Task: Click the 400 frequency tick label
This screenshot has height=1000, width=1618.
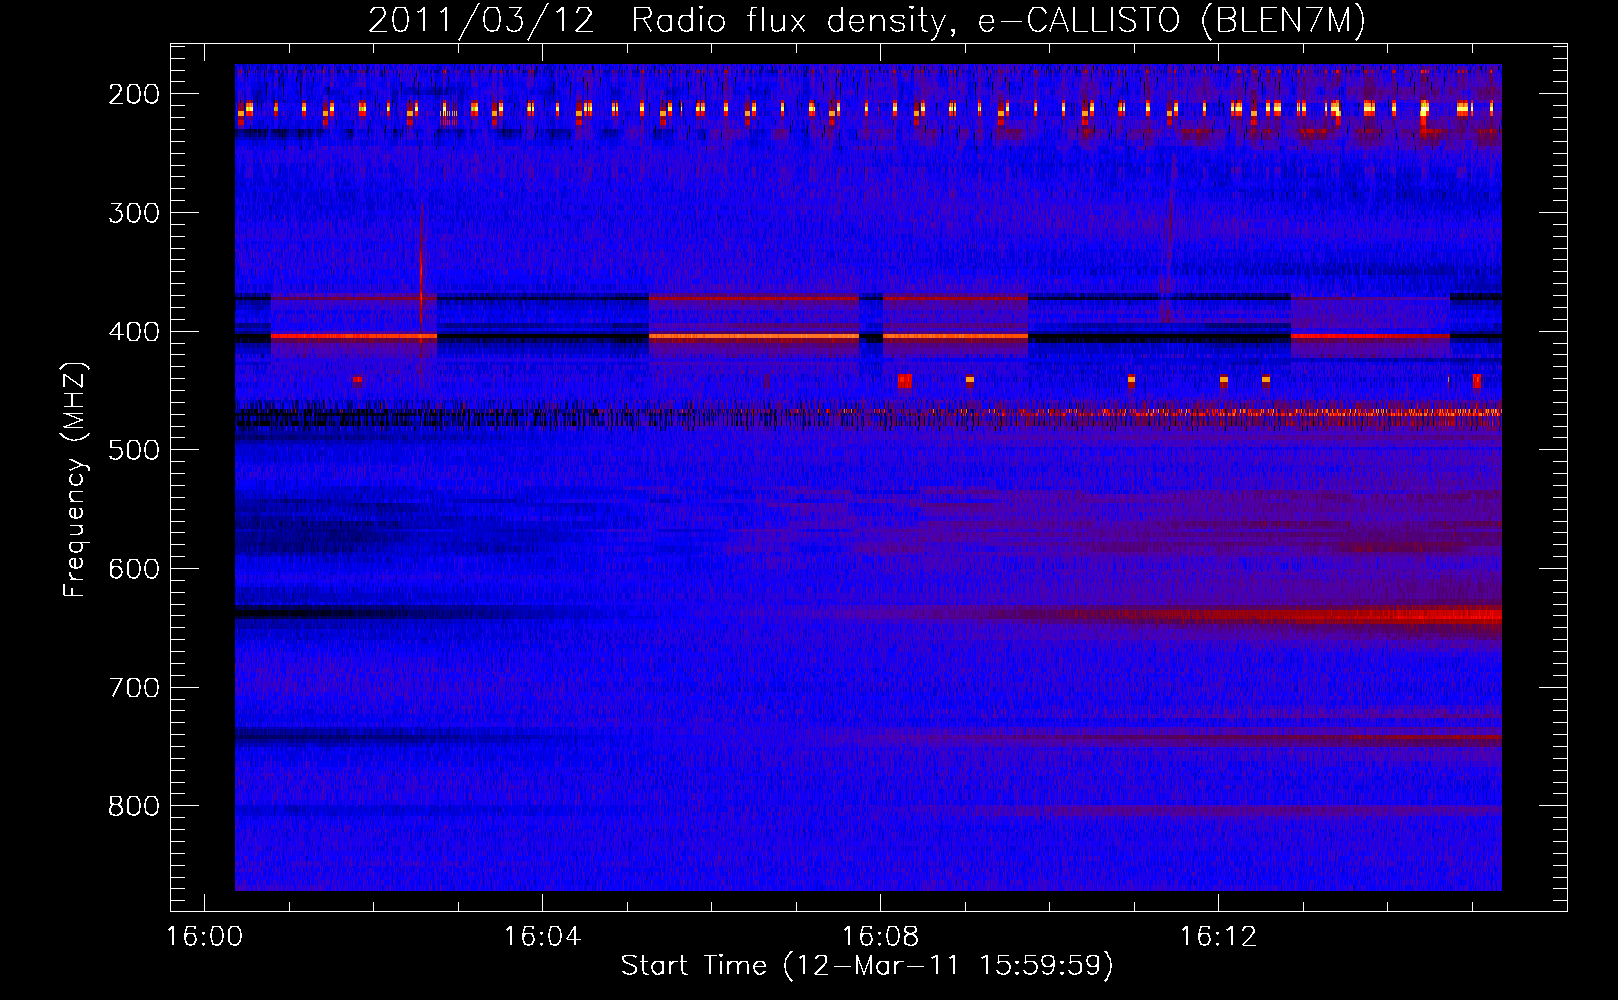Action: [x=134, y=332]
